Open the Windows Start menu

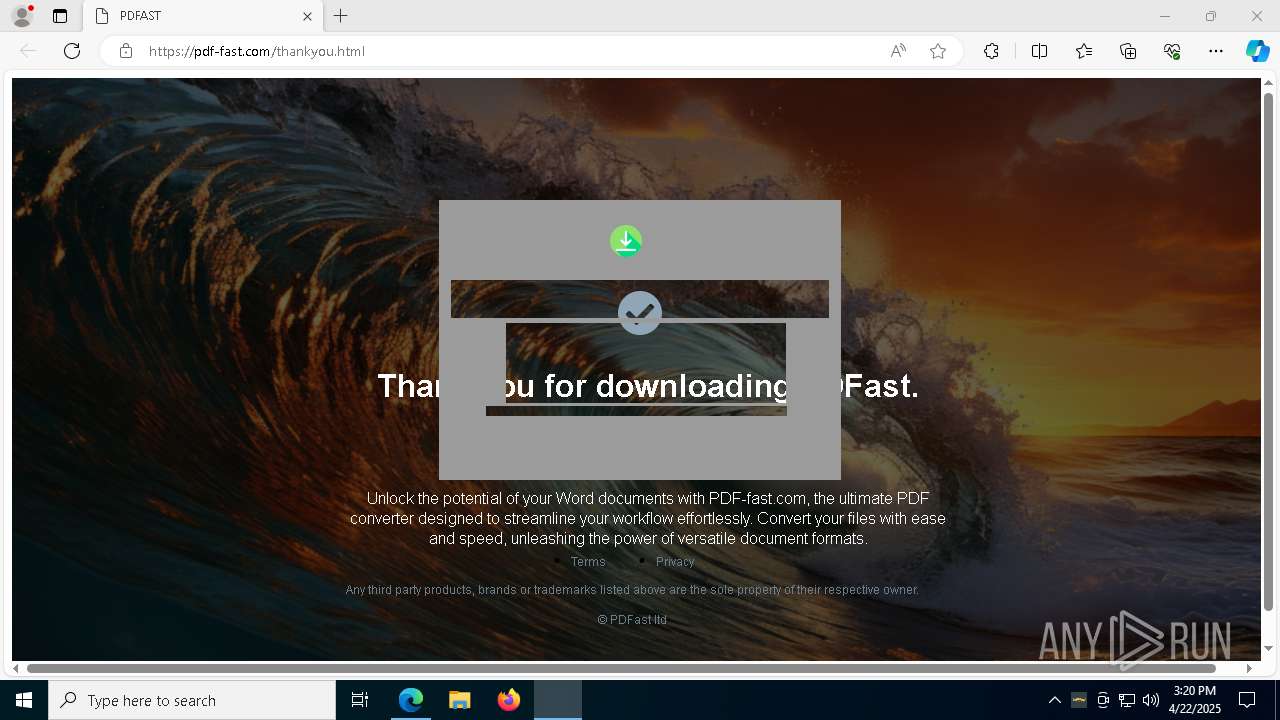pos(24,700)
